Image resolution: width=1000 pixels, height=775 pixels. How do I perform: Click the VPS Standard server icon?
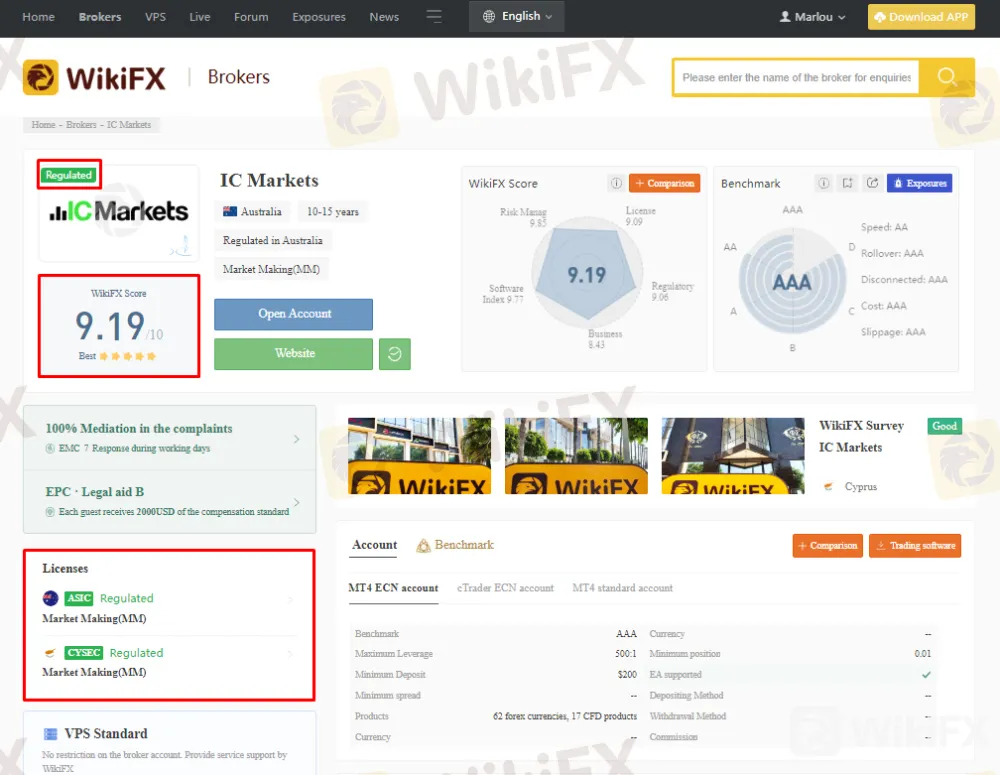(50, 734)
